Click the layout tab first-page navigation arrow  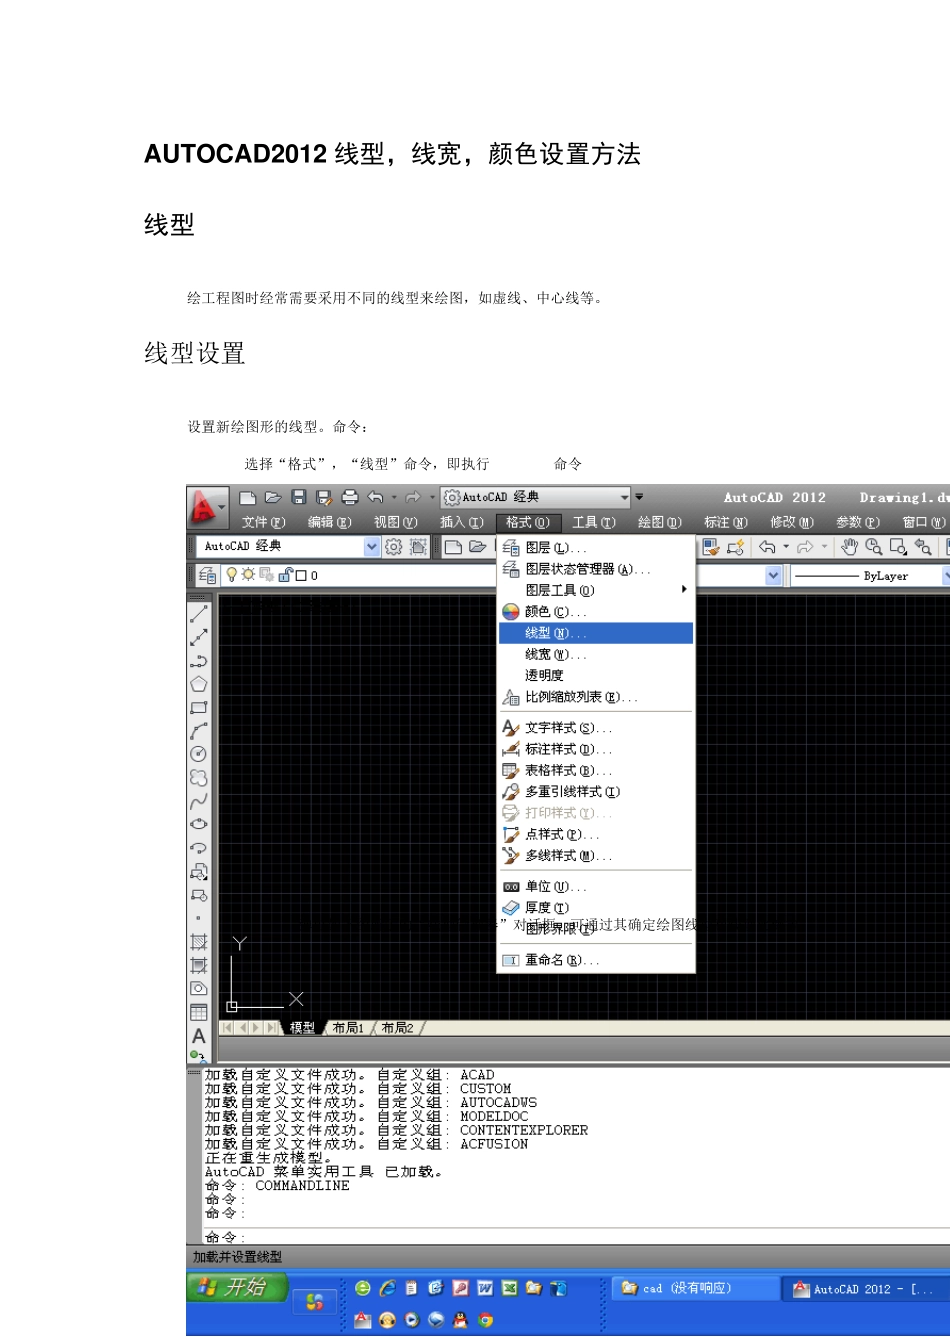coord(227,1028)
